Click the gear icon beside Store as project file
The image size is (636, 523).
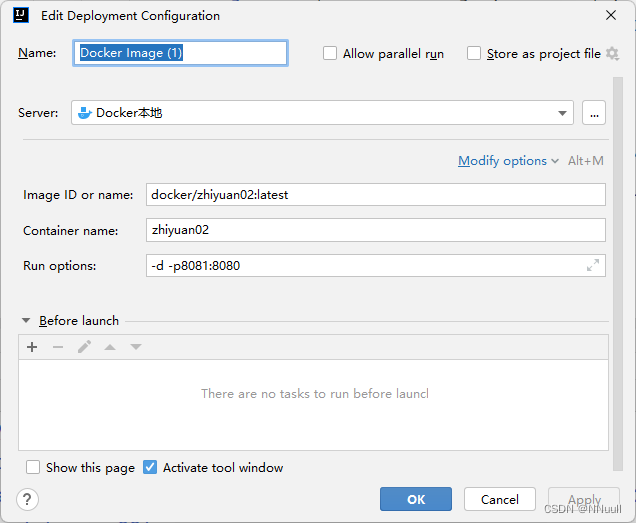coord(612,54)
